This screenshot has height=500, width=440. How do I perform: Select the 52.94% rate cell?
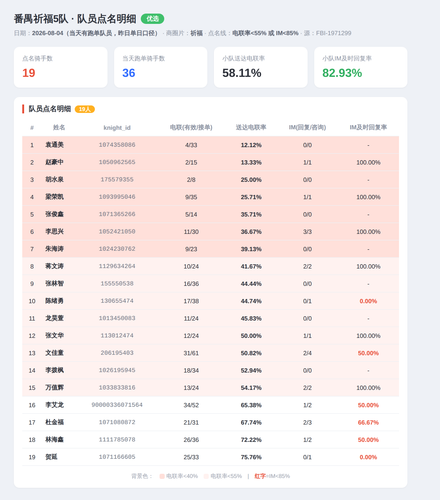pos(251,370)
